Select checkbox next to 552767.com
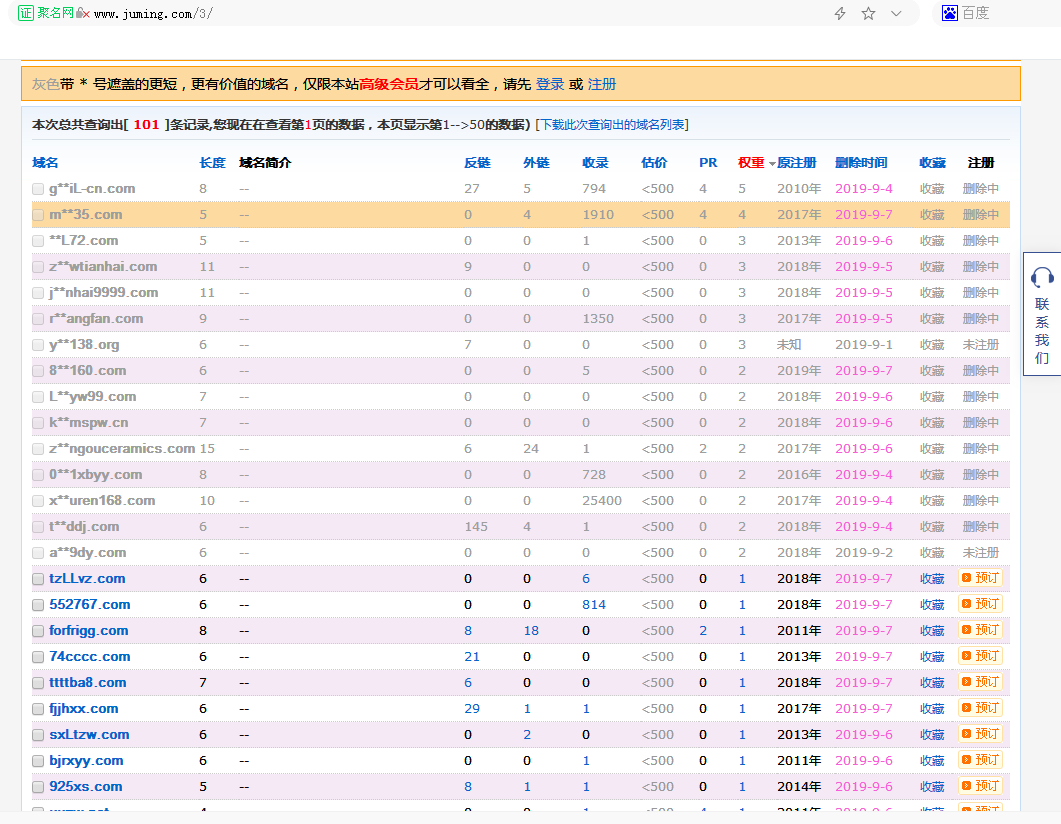1061x824 pixels. point(39,605)
